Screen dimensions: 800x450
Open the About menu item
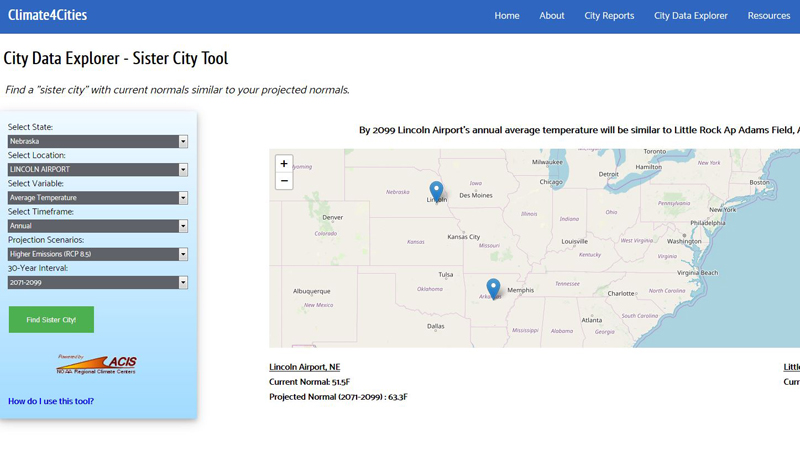pos(552,16)
